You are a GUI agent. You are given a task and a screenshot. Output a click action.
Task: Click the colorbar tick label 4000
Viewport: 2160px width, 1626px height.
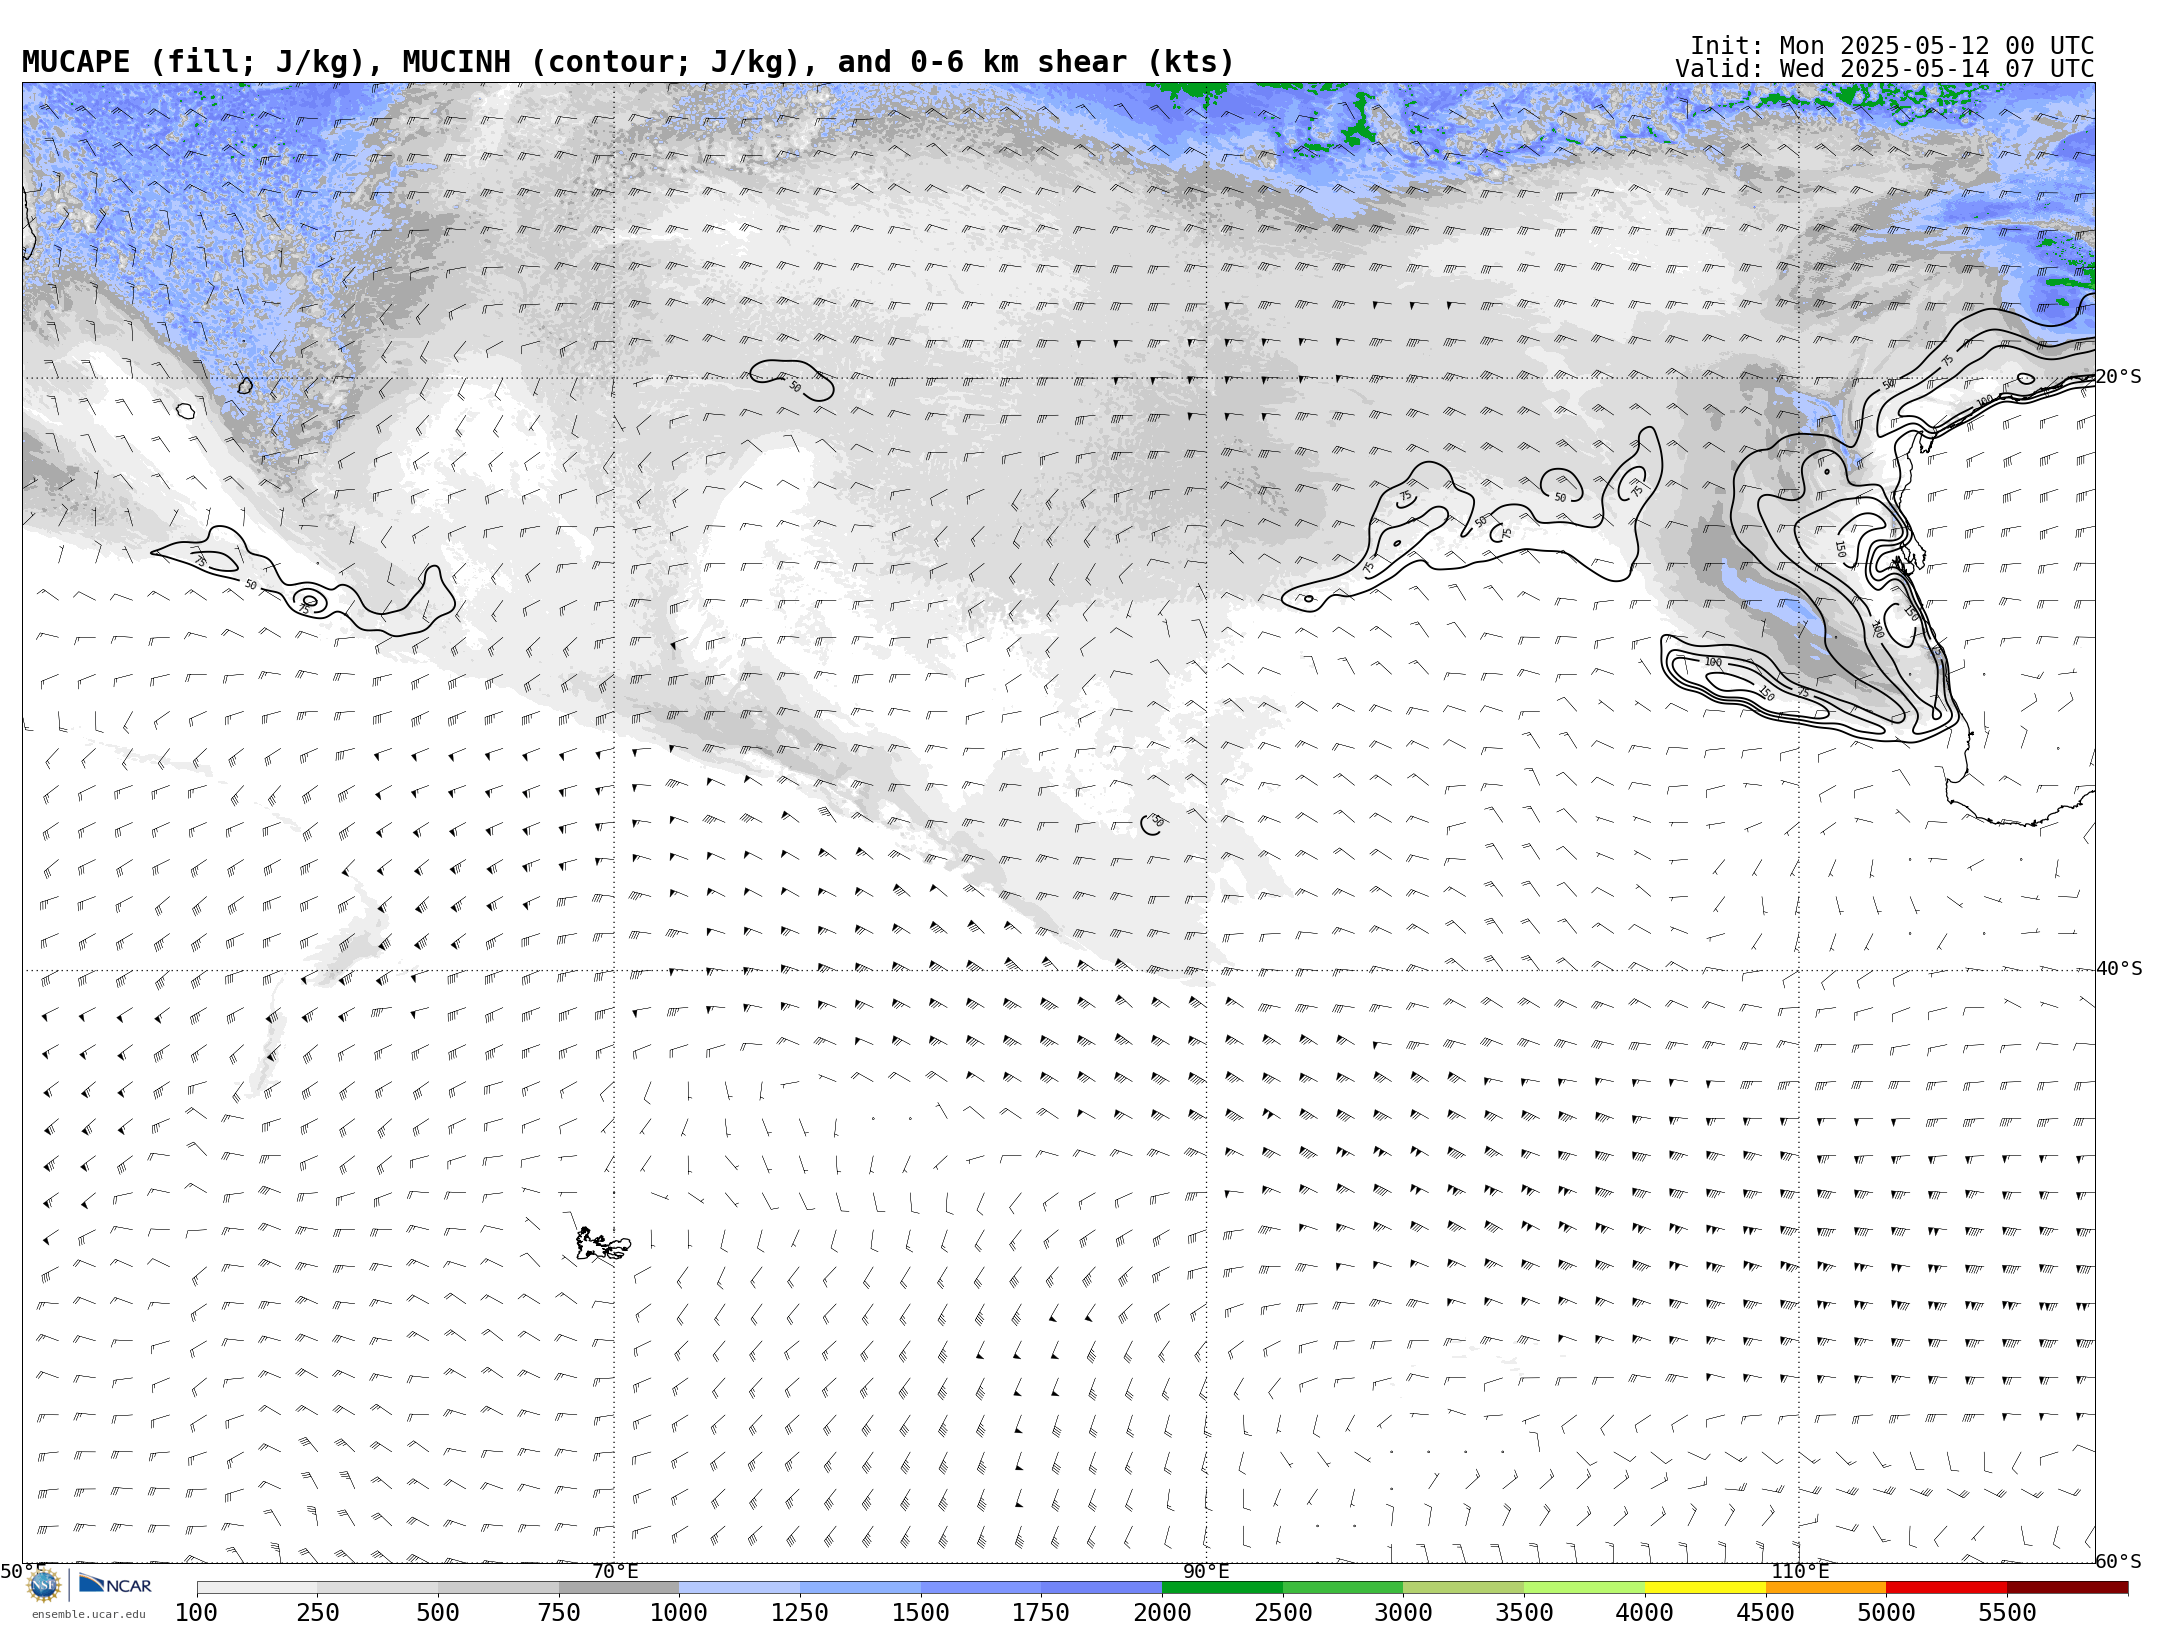tap(1645, 1613)
